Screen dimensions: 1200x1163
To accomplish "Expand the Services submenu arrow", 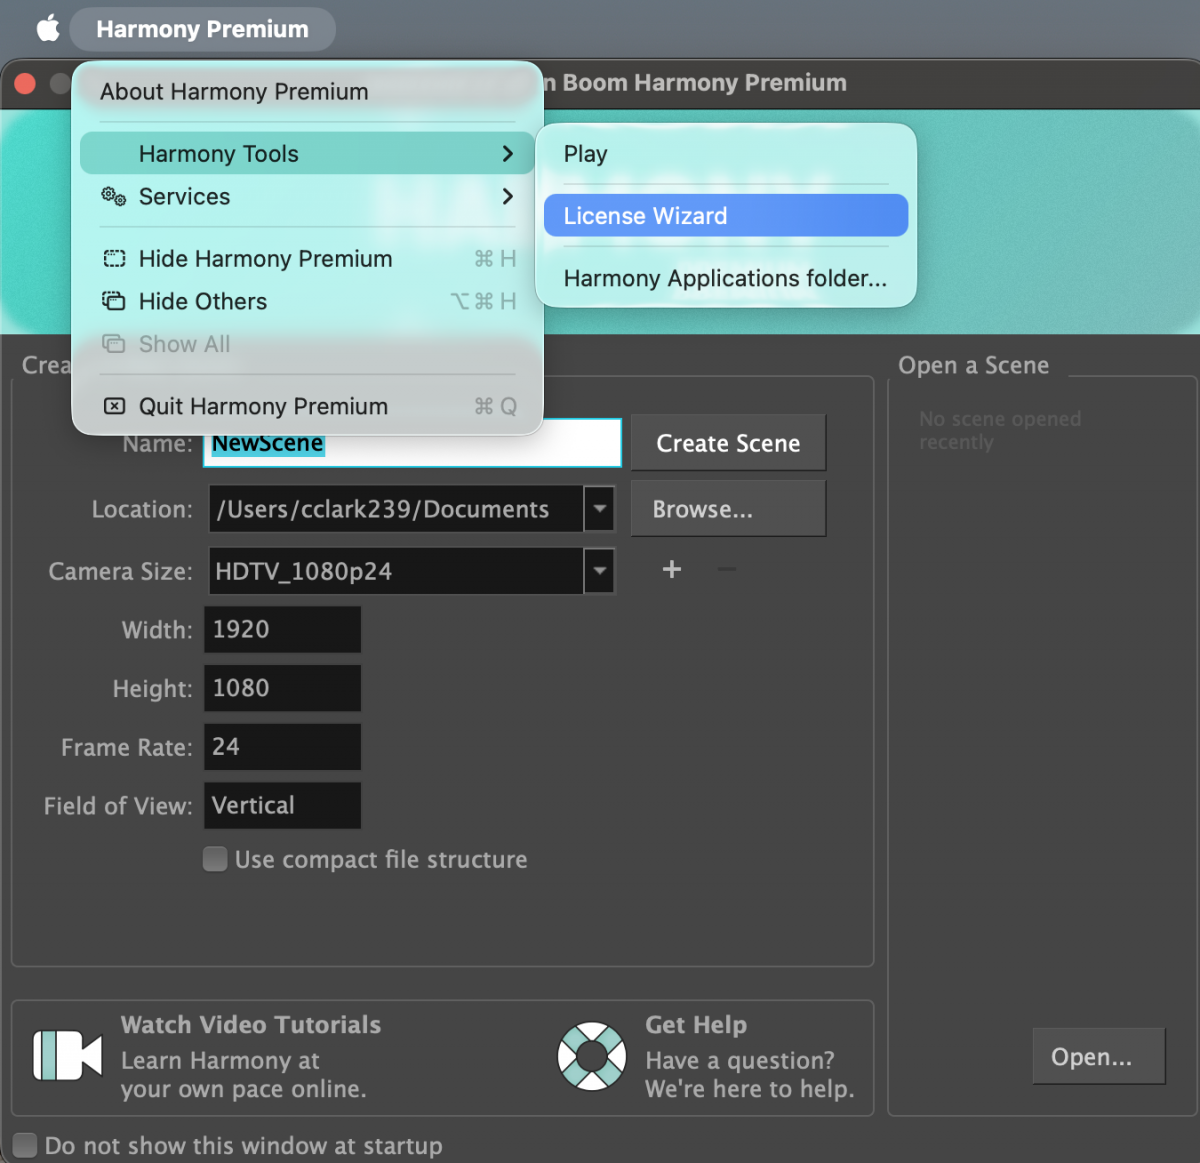I will tap(508, 197).
